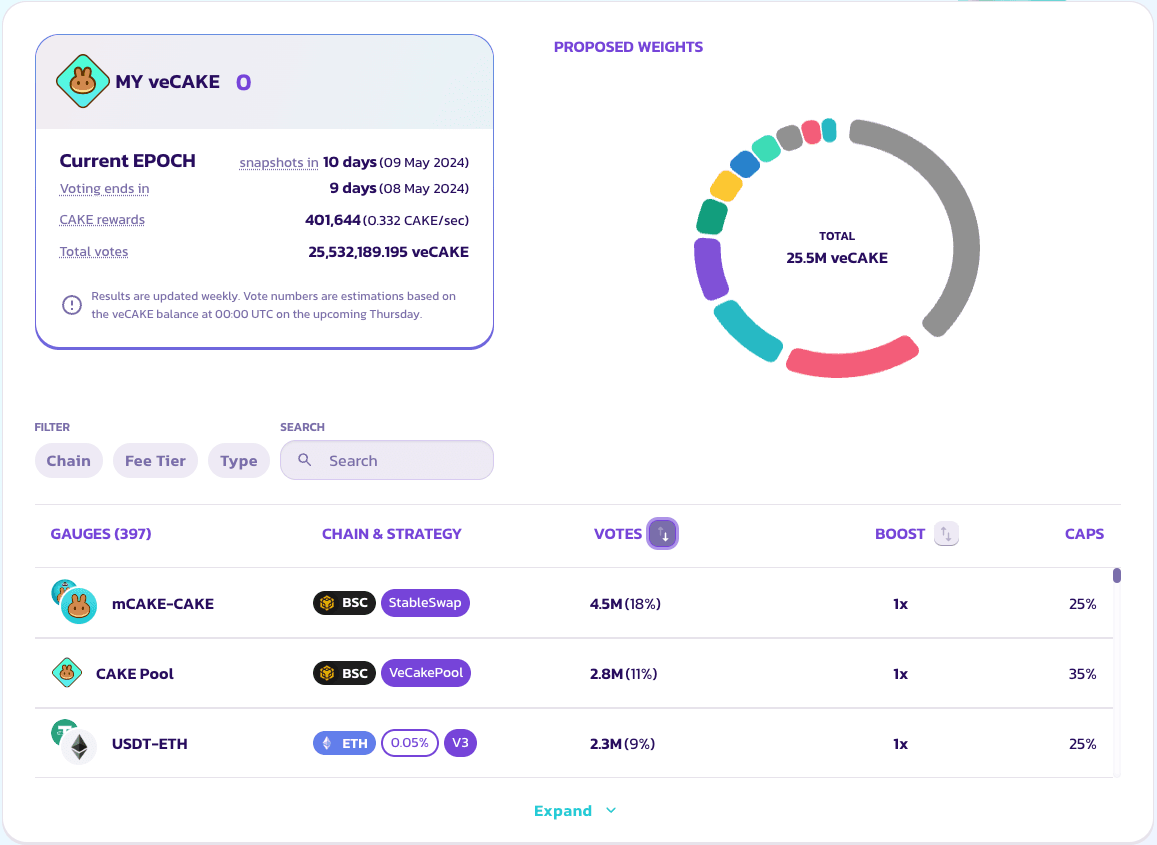
Task: Click the Gauges (397) column header
Action: coord(101,534)
